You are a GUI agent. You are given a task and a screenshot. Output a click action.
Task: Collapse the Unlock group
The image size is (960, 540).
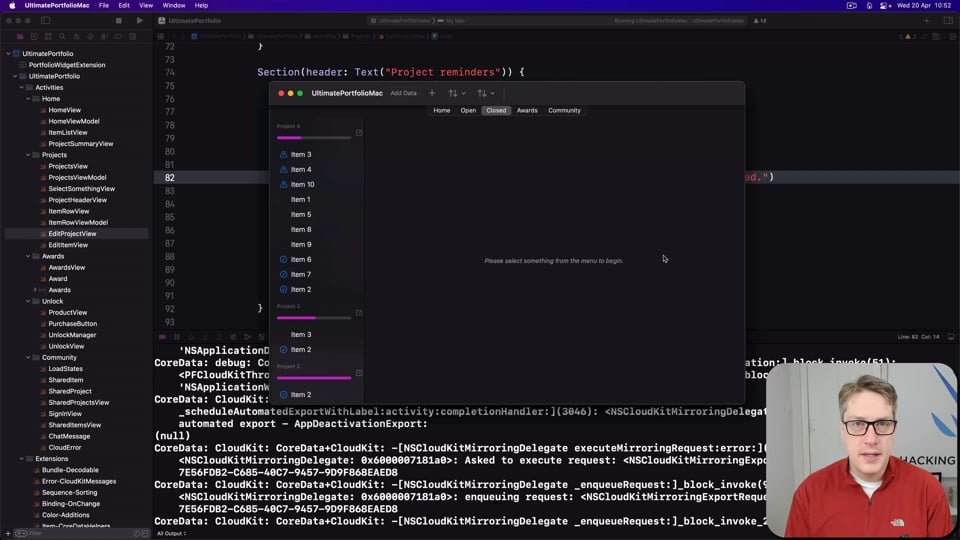coord(28,301)
